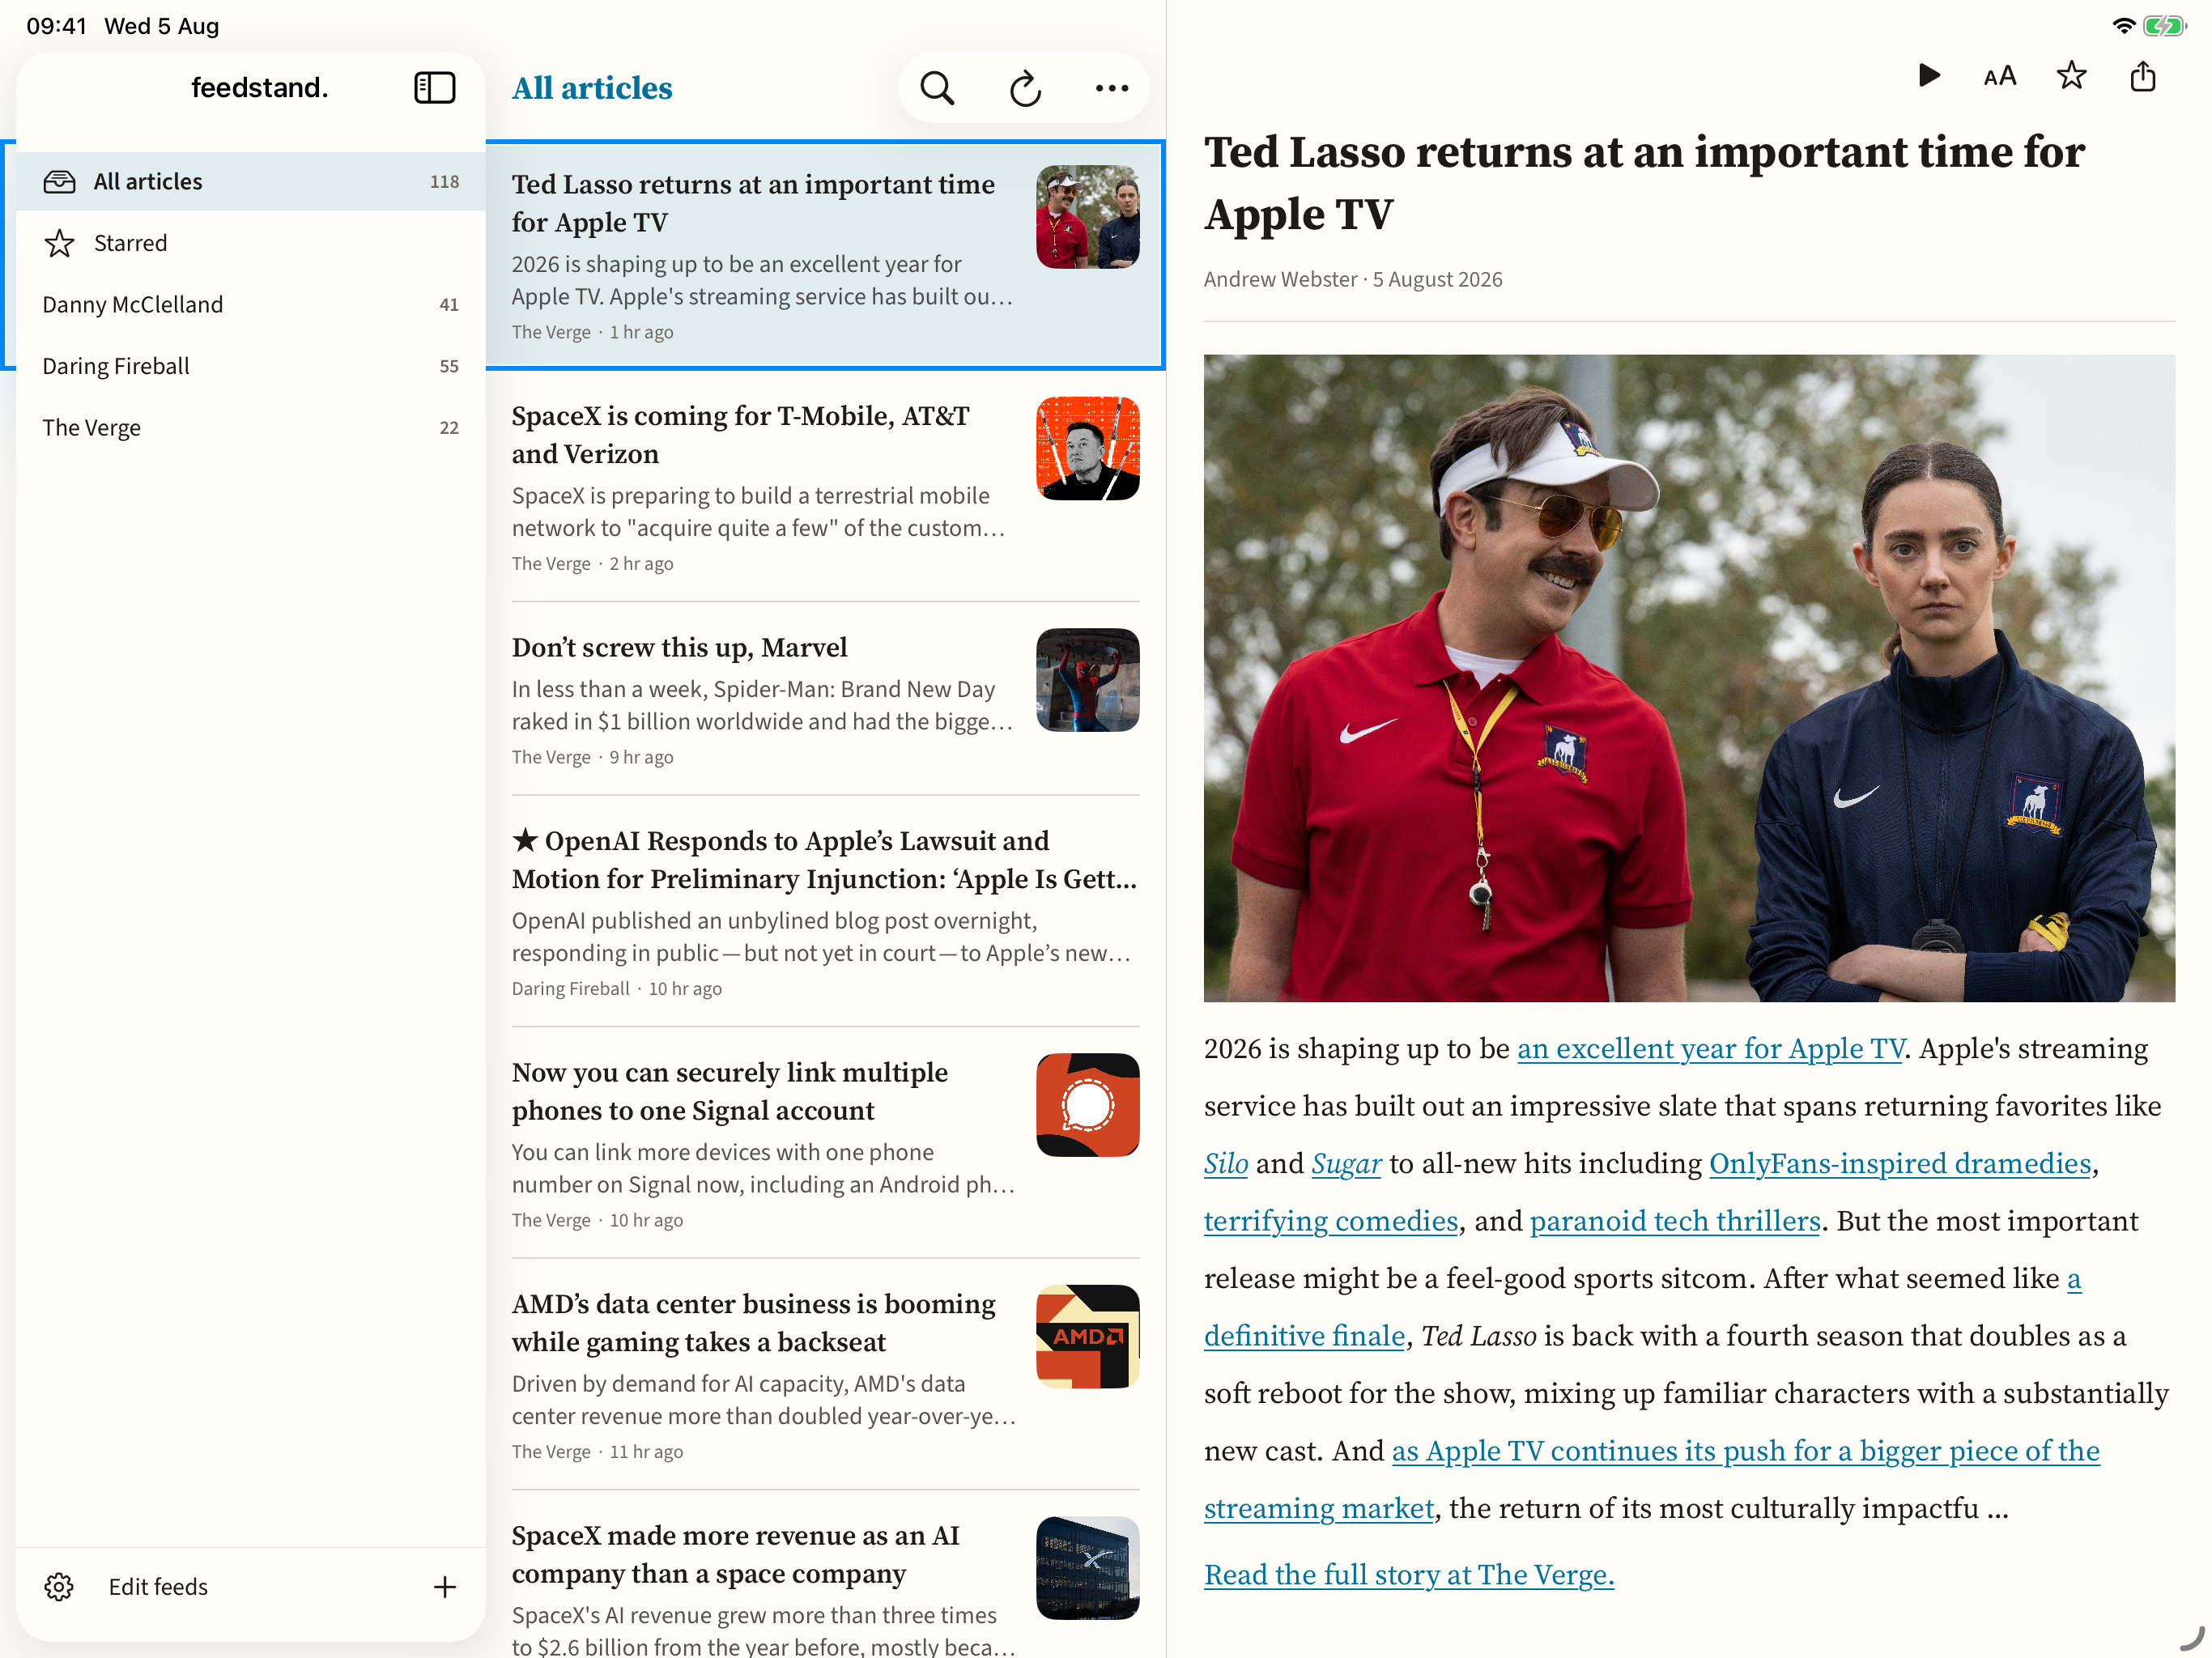Click the Signal logo thumbnail
The width and height of the screenshot is (2212, 1658).
pos(1087,1105)
